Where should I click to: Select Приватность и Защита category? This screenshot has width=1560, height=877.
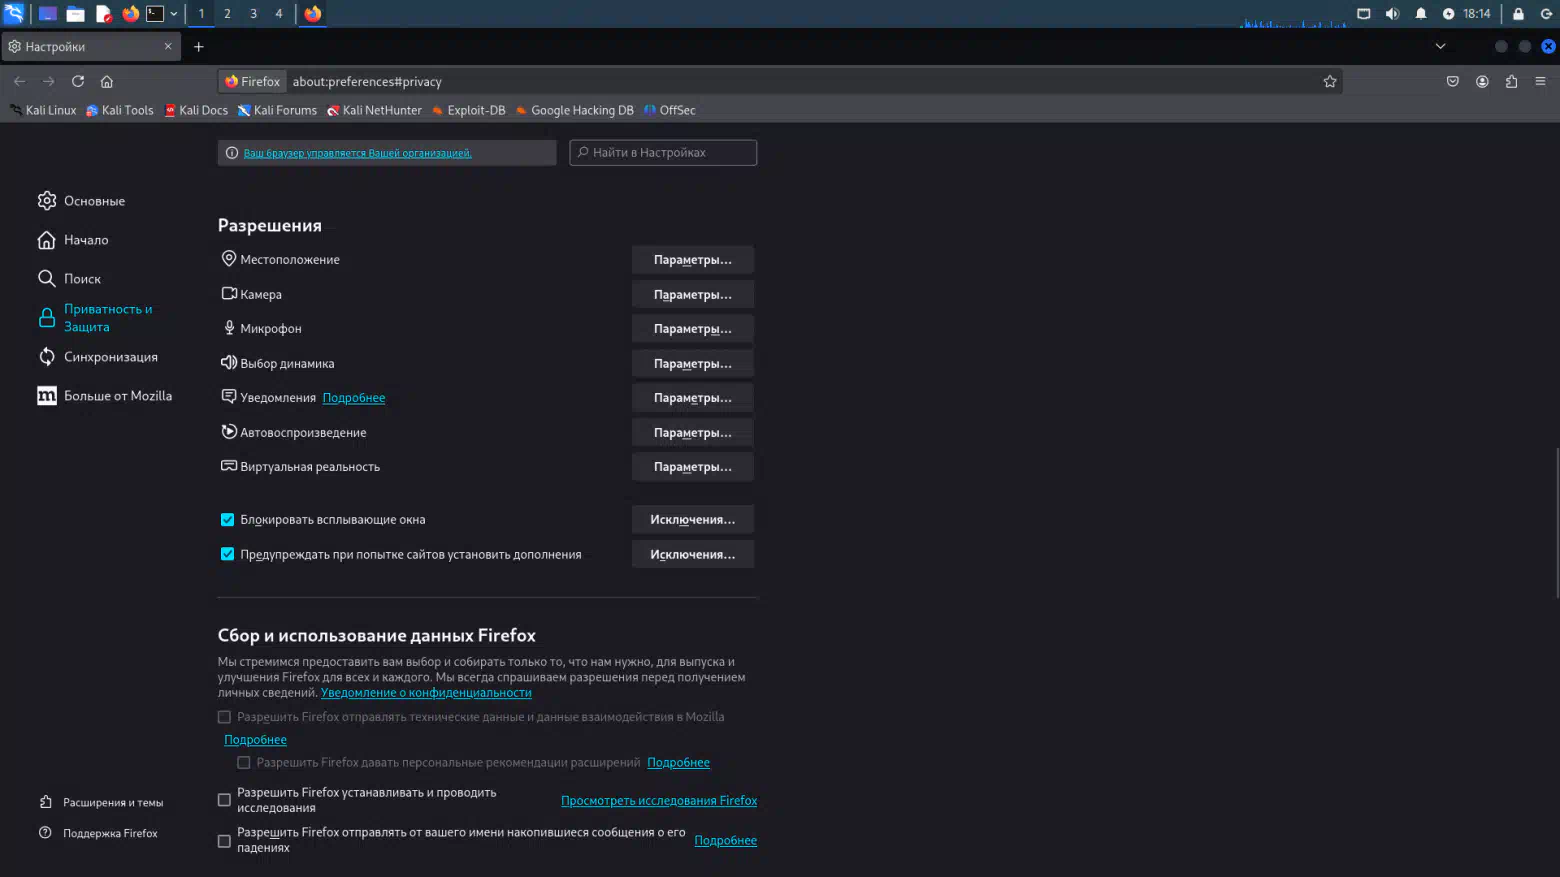96,318
